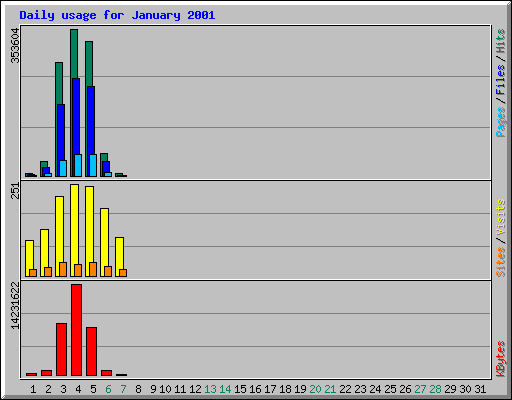This screenshot has width=512, height=400.
Task: Select the small red KBytes bar for day 1
Action: pyautogui.click(x=31, y=374)
